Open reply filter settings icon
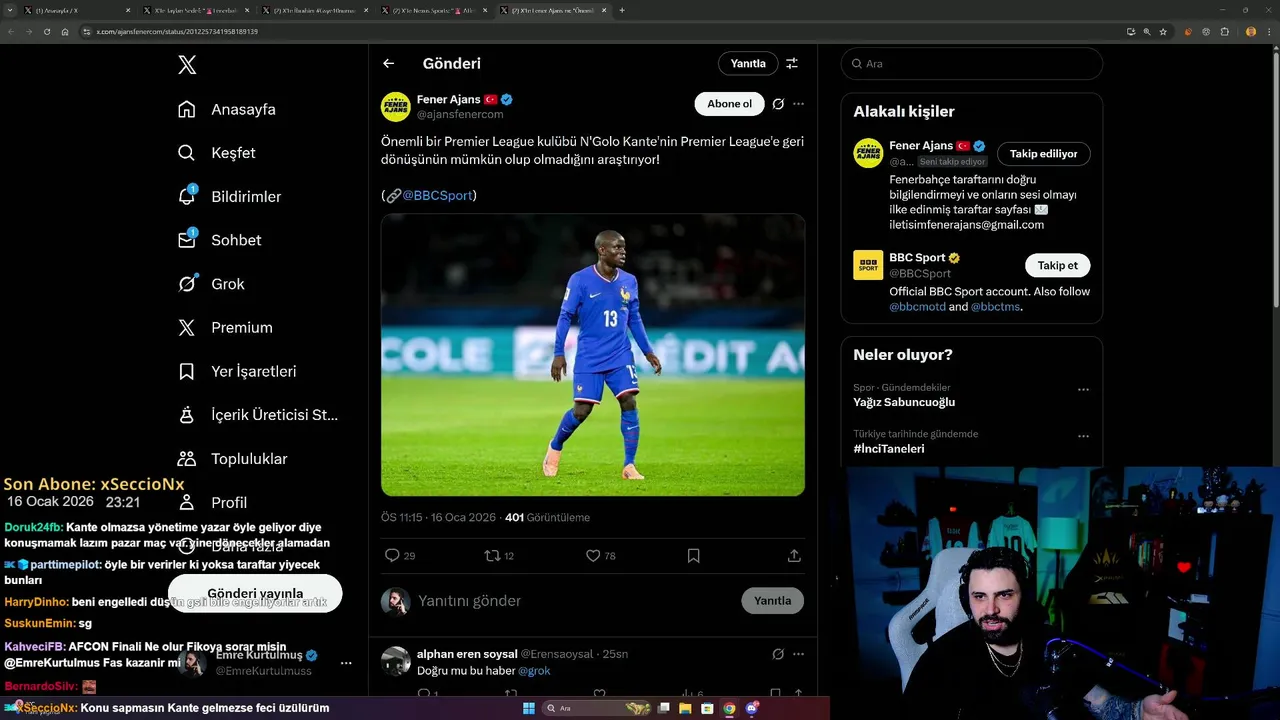This screenshot has width=1280, height=720. [792, 63]
